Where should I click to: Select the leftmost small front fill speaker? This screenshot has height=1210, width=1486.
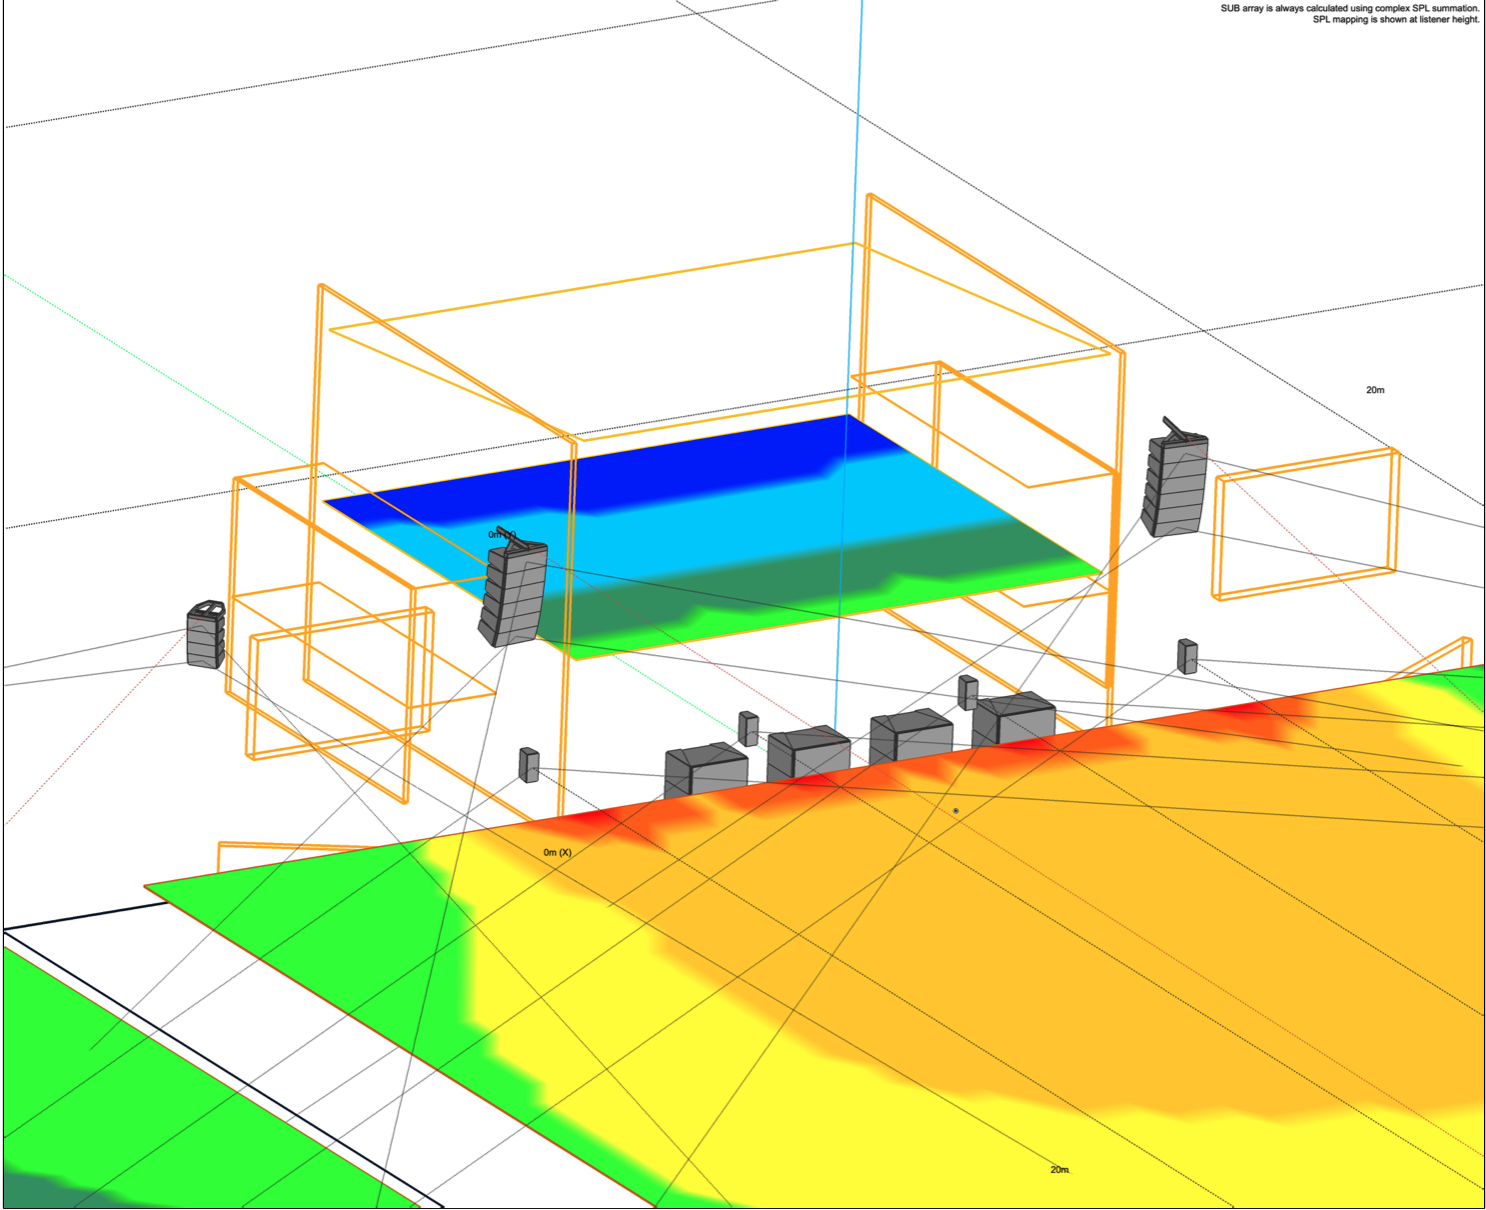pos(529,765)
